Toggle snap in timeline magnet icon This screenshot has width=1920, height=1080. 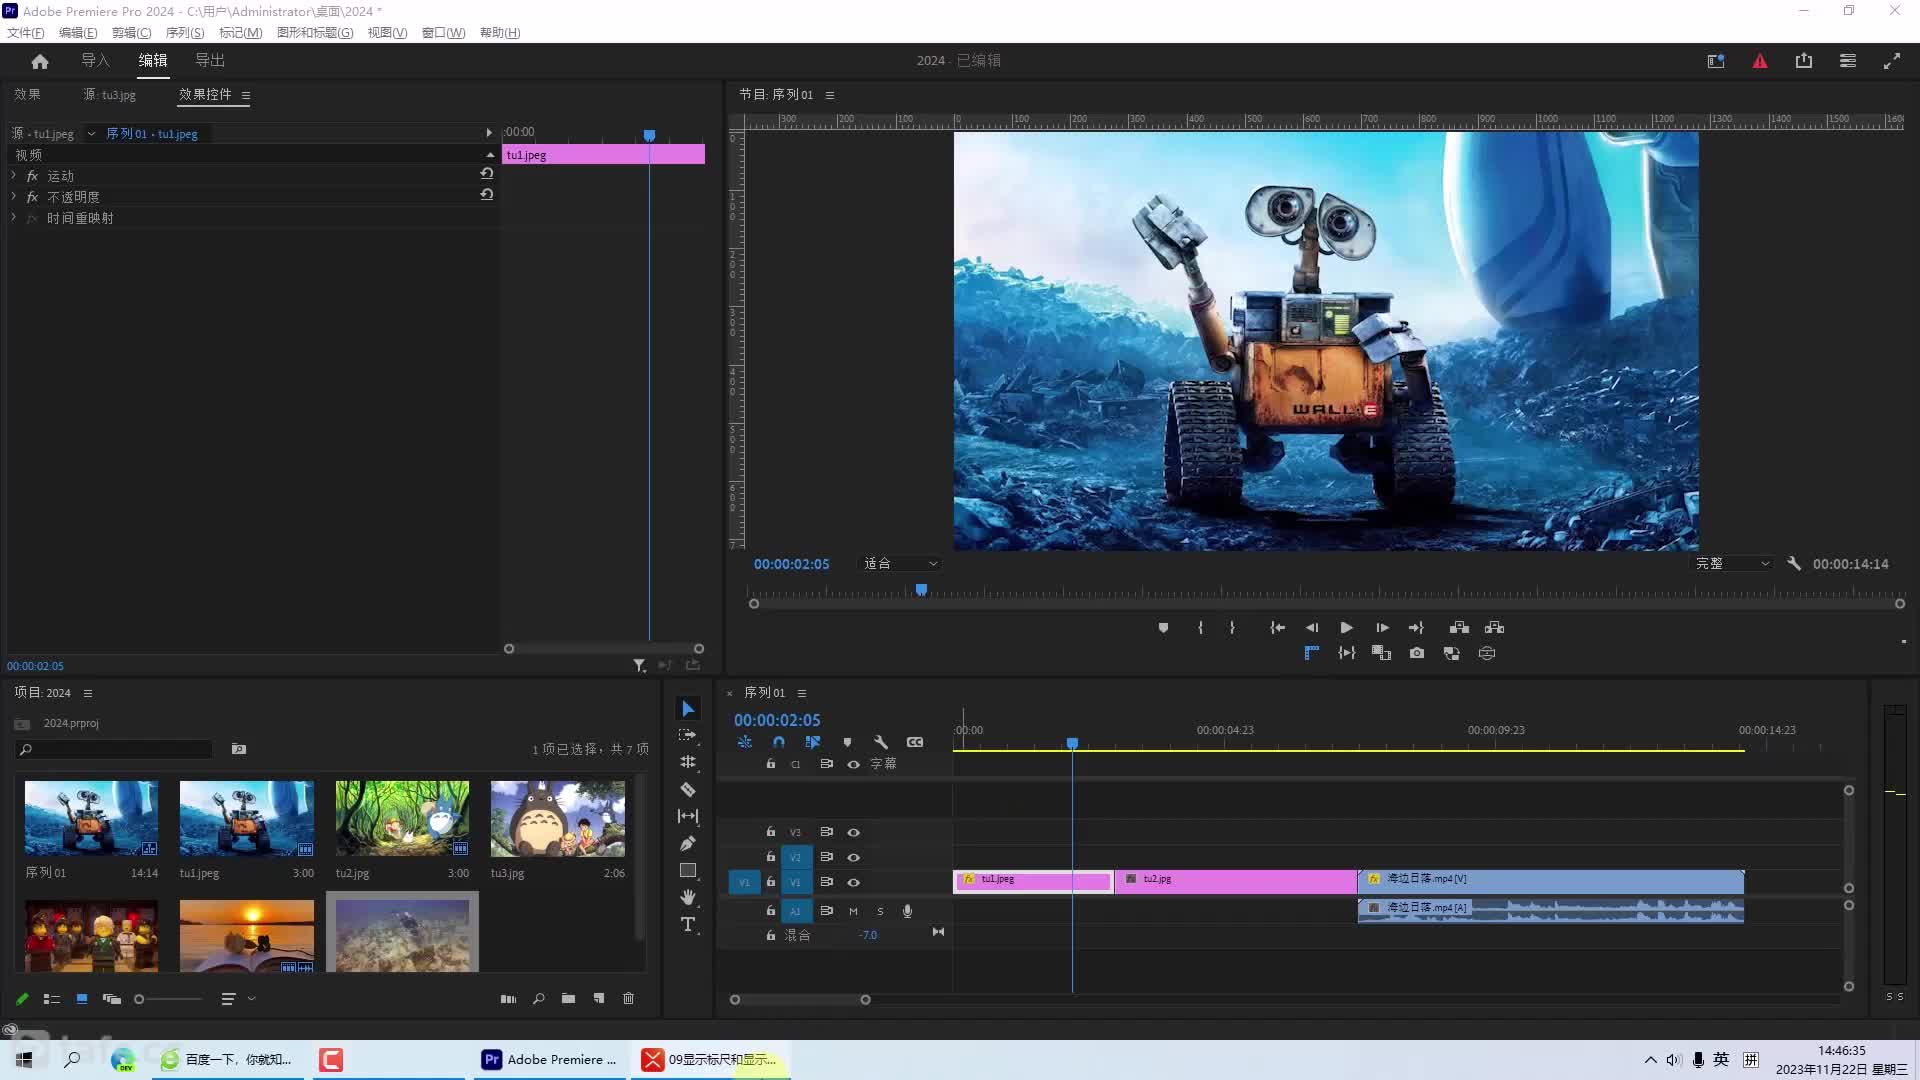click(779, 742)
